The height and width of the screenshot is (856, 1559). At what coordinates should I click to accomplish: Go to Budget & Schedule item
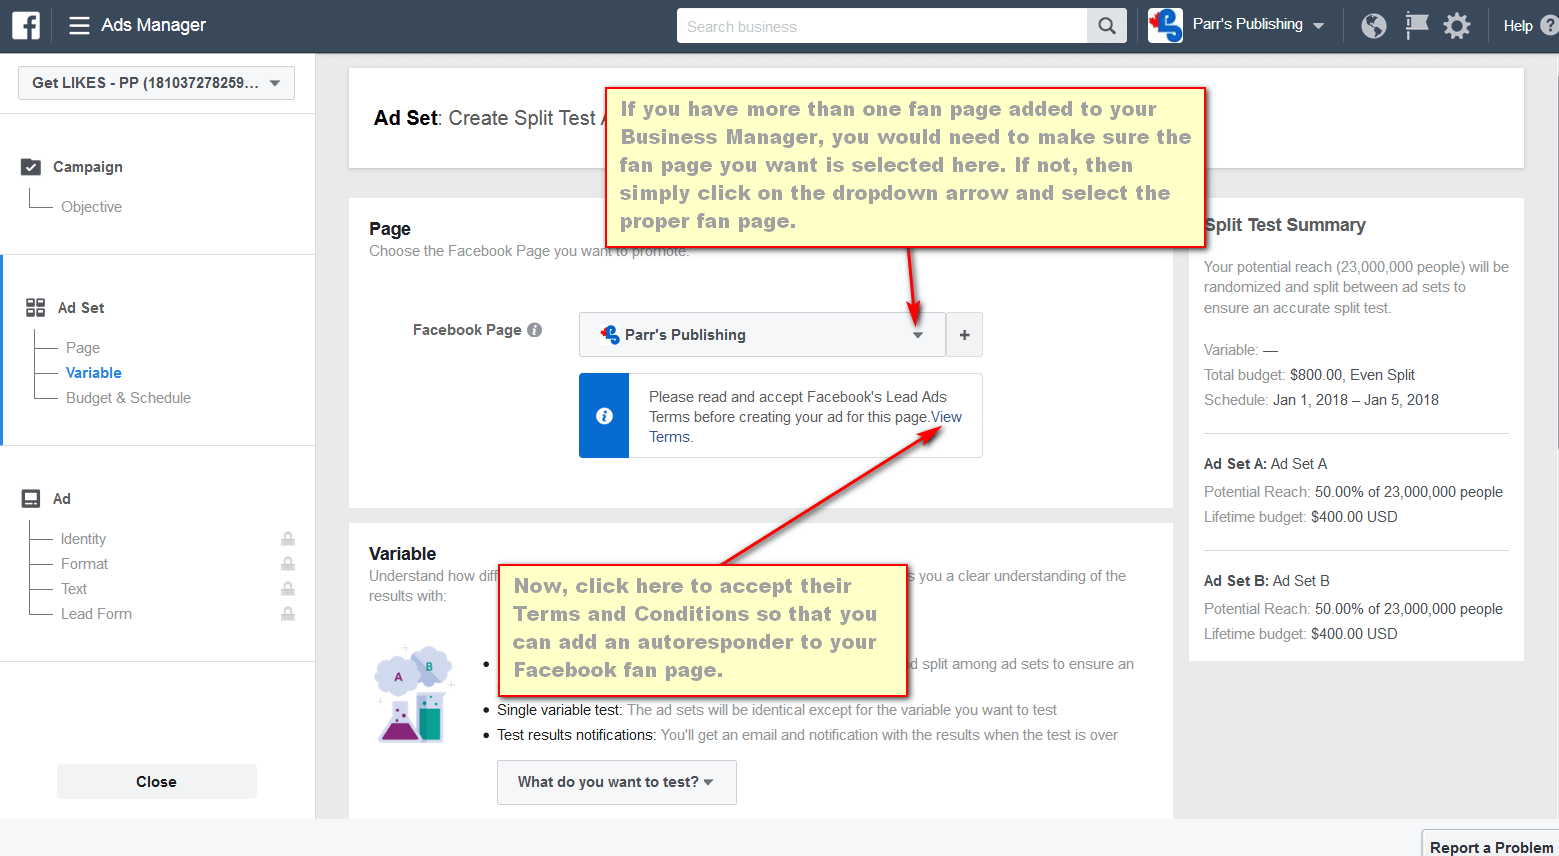point(128,398)
